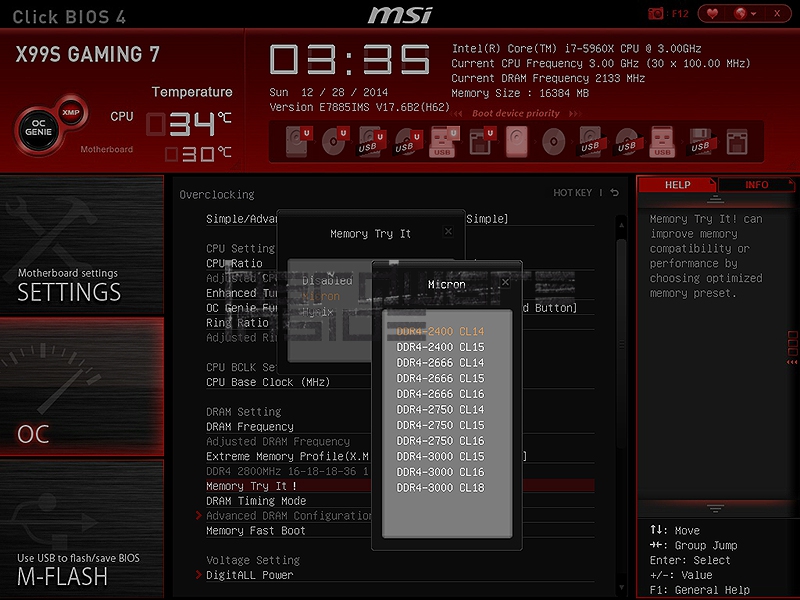The height and width of the screenshot is (600, 800).
Task: Choose DDR4-2666 CL15 preset
Action: (x=440, y=378)
